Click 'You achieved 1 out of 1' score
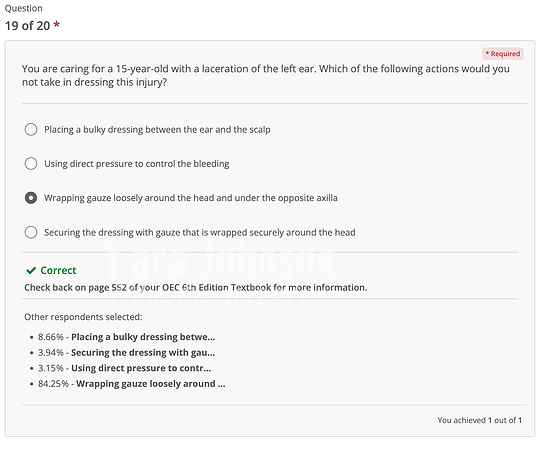 (480, 420)
